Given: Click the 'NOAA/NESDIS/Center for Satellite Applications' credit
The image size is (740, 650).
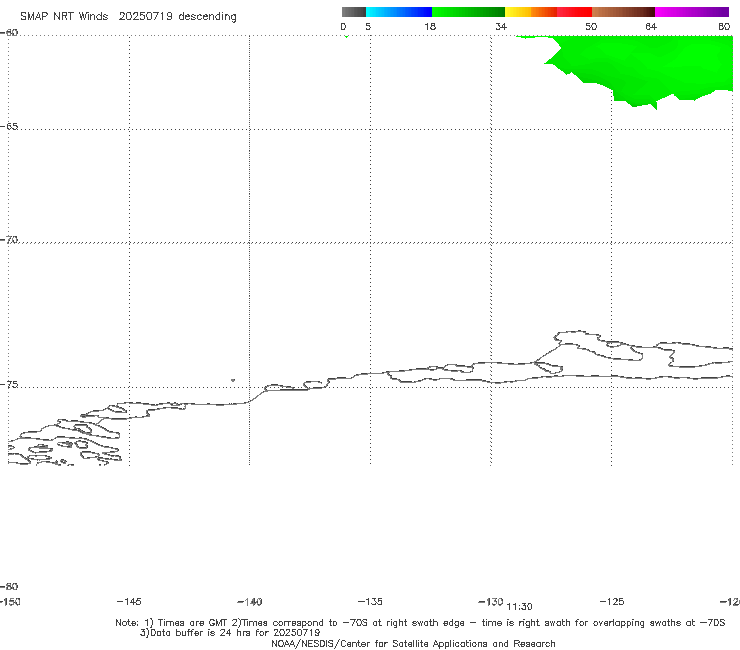Looking at the screenshot, I should pos(413,643).
